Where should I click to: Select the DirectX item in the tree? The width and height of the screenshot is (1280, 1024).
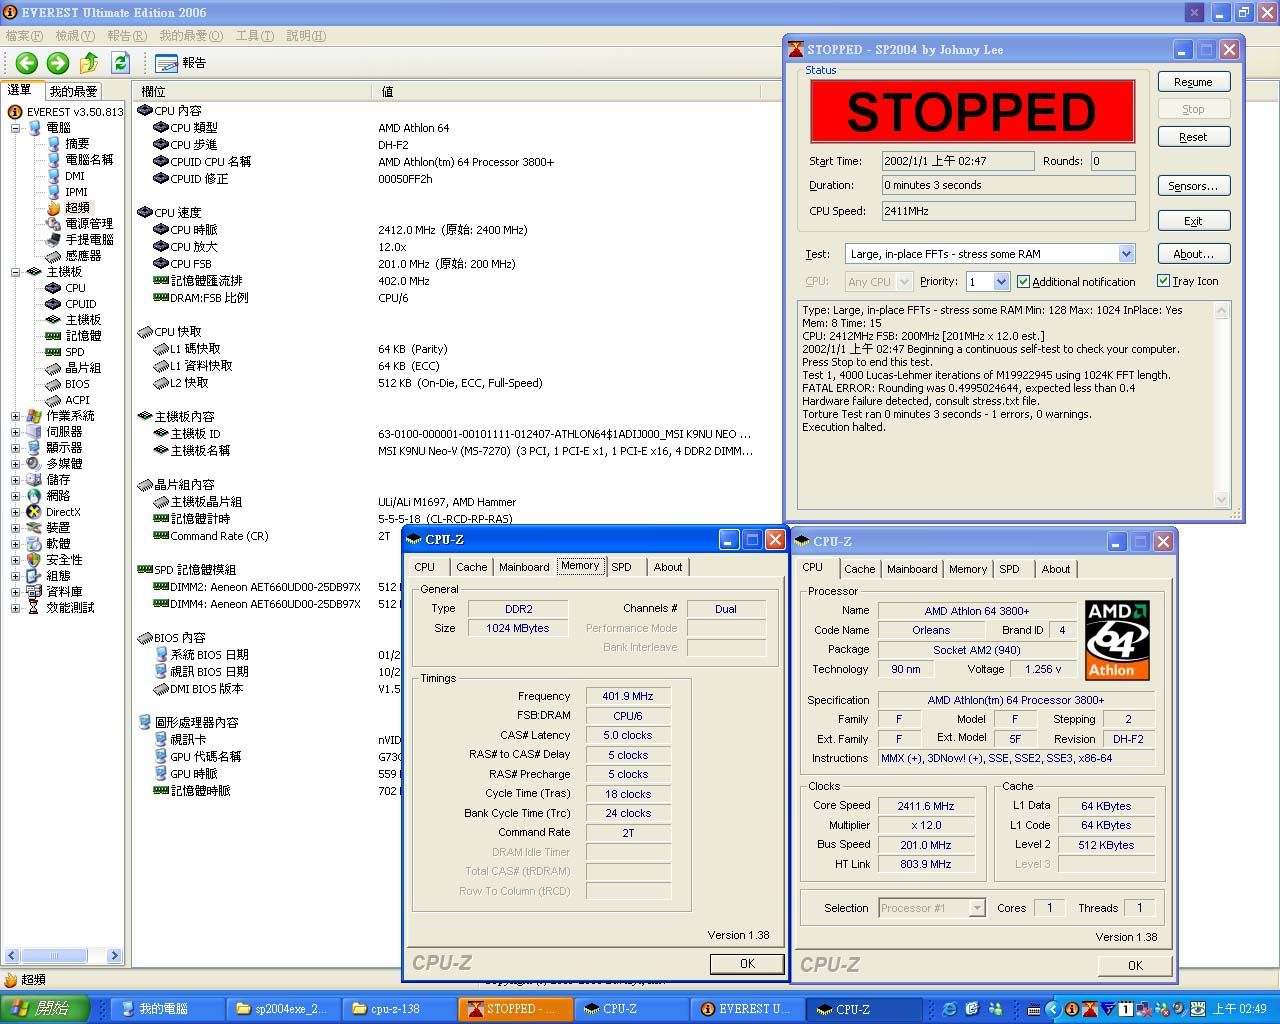62,512
